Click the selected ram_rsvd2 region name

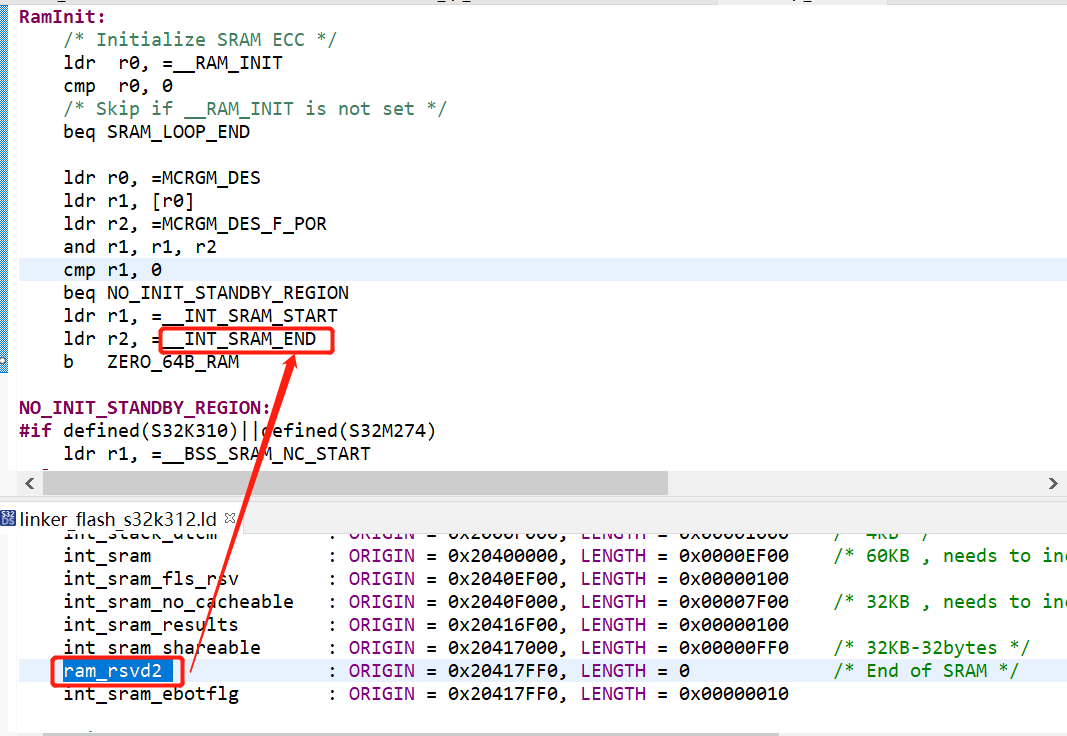(x=113, y=670)
